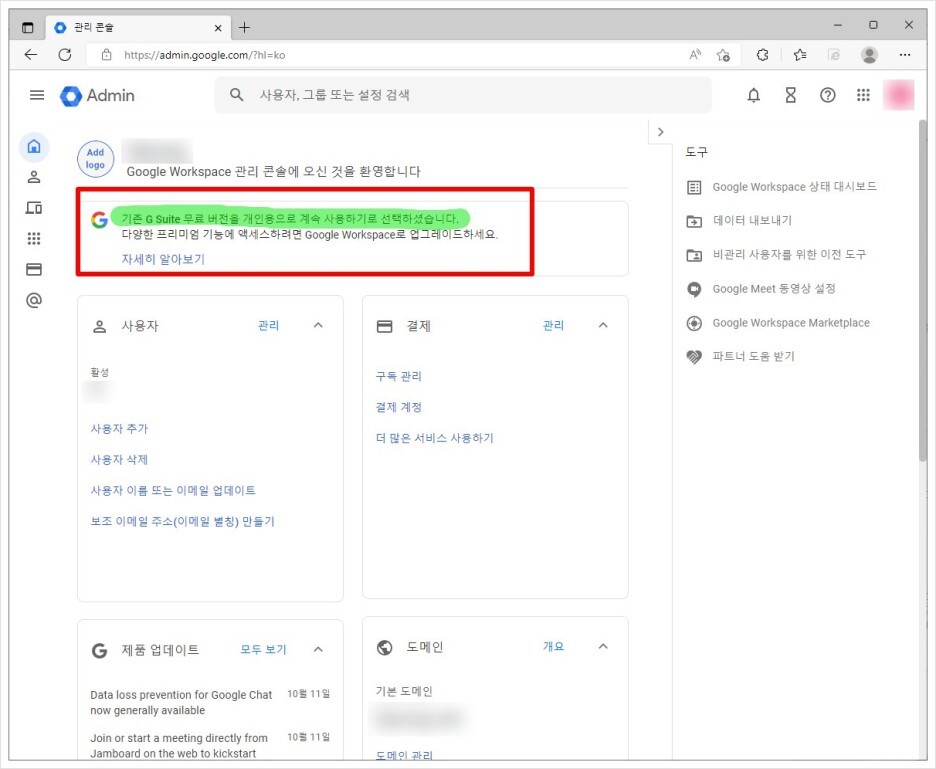Open browser profile icon
The width and height of the screenshot is (936, 769).
[869, 55]
